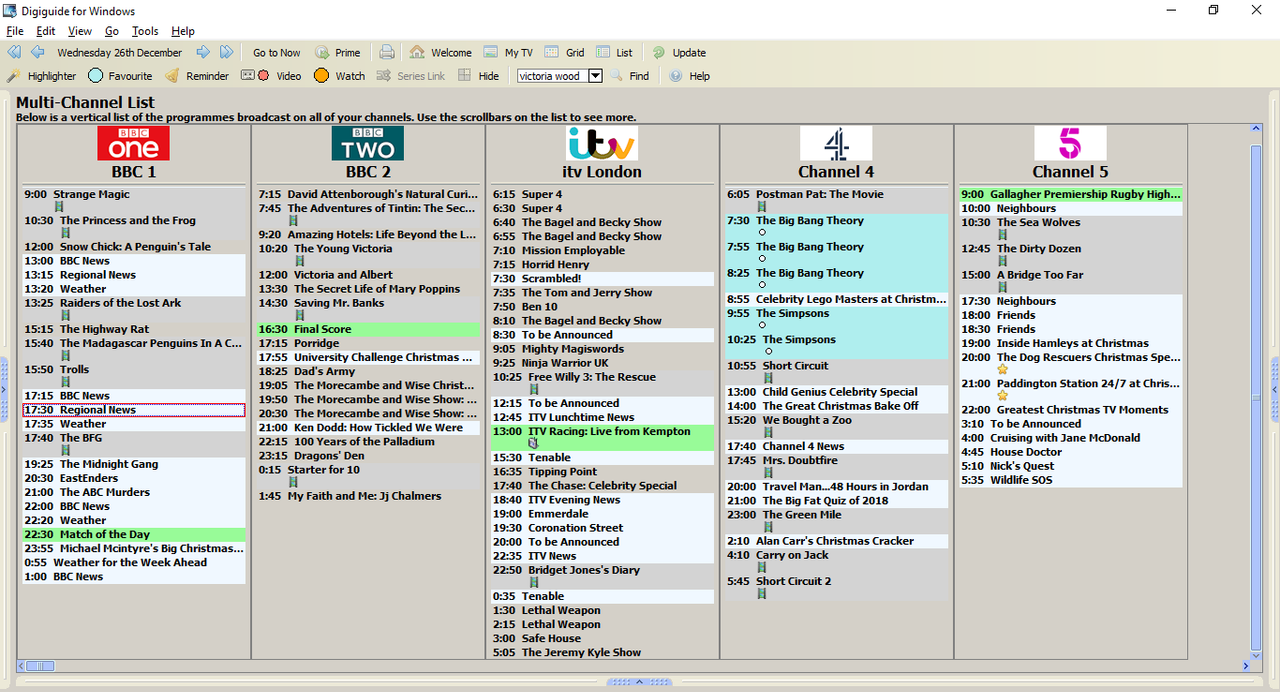Click Wednesday 26th December date label
This screenshot has height=692, width=1280.
[x=120, y=53]
